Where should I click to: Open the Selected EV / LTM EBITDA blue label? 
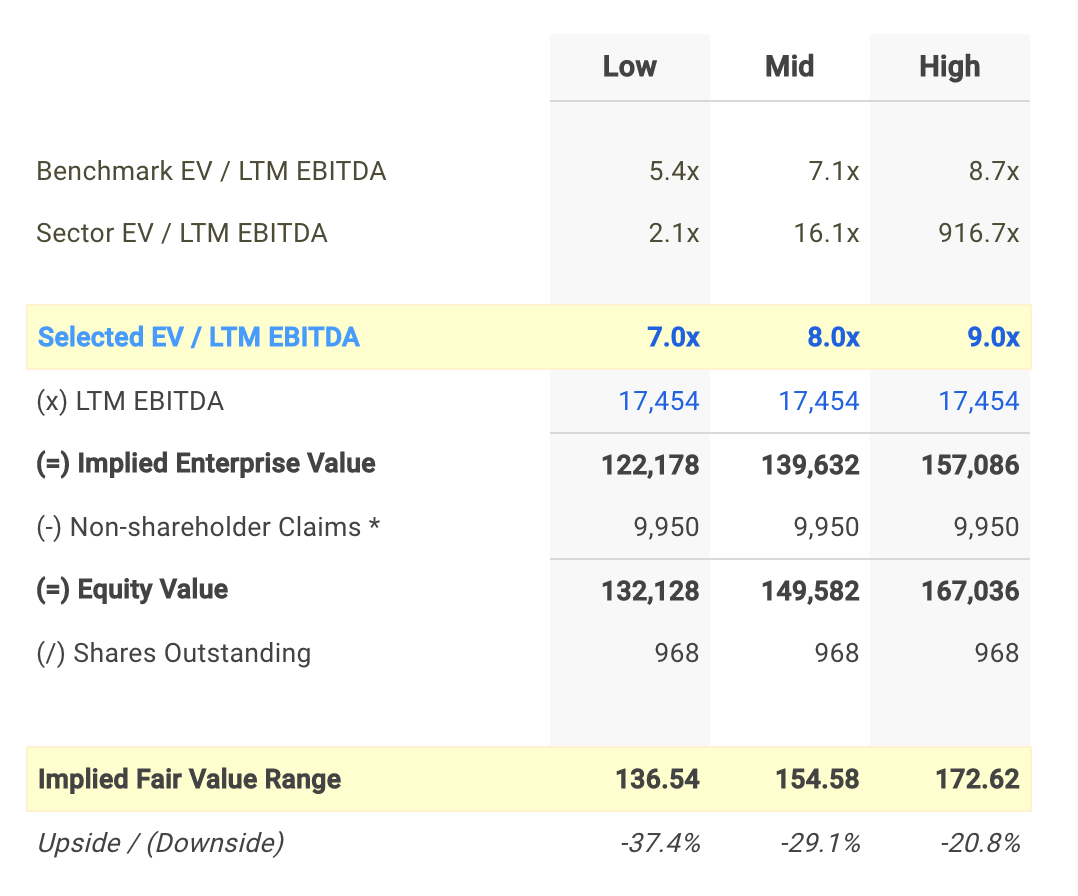tap(198, 337)
